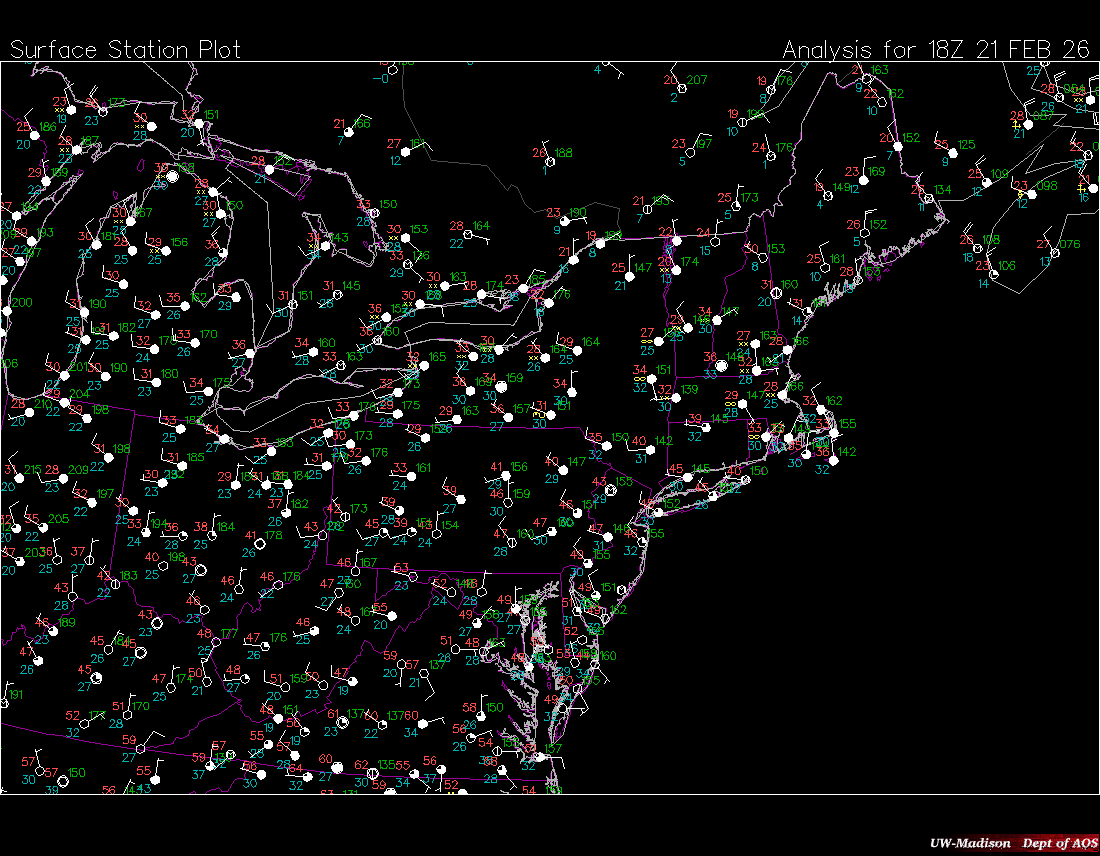Viewport: 1100px width, 856px height.
Task: Select station with temperature 58, pressure 150
Action: click(x=479, y=715)
